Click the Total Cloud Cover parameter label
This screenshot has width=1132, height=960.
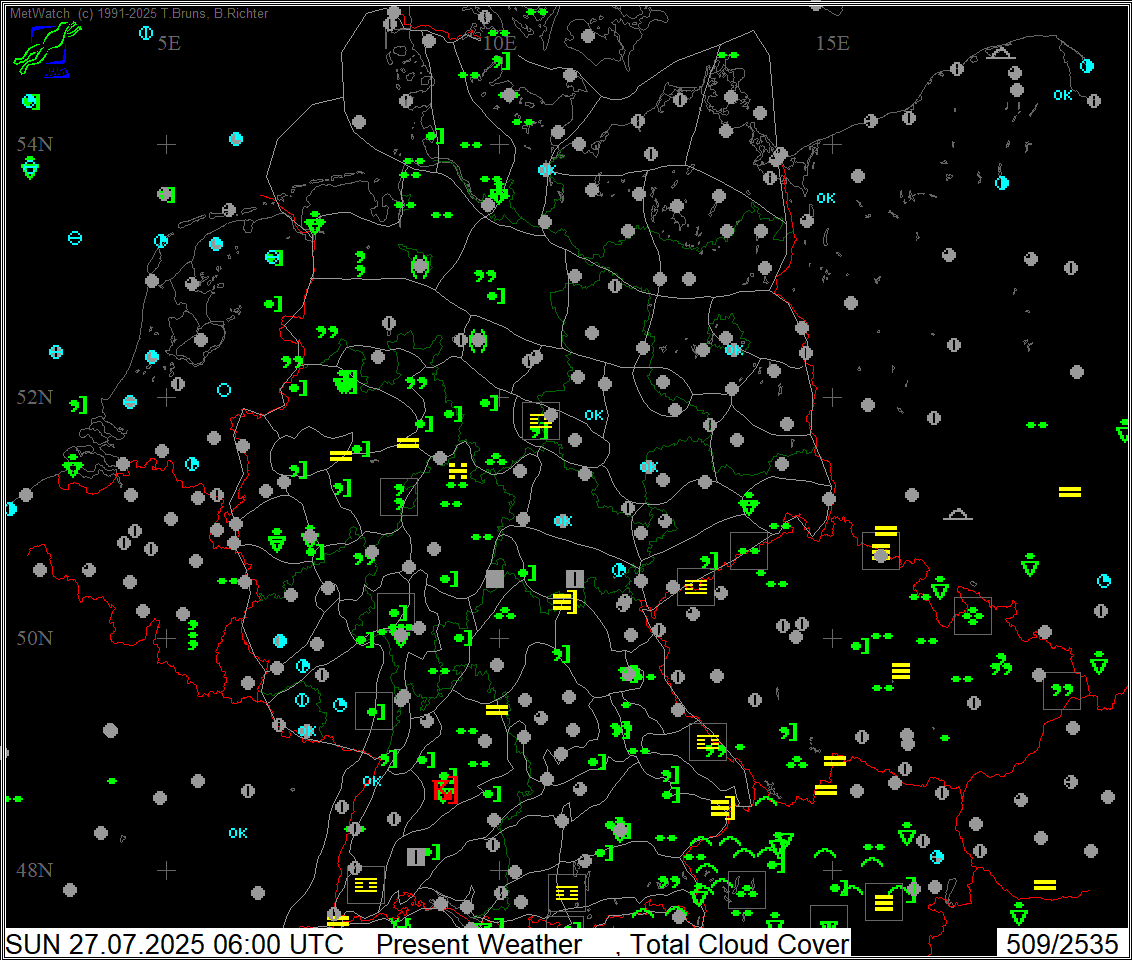[739, 944]
